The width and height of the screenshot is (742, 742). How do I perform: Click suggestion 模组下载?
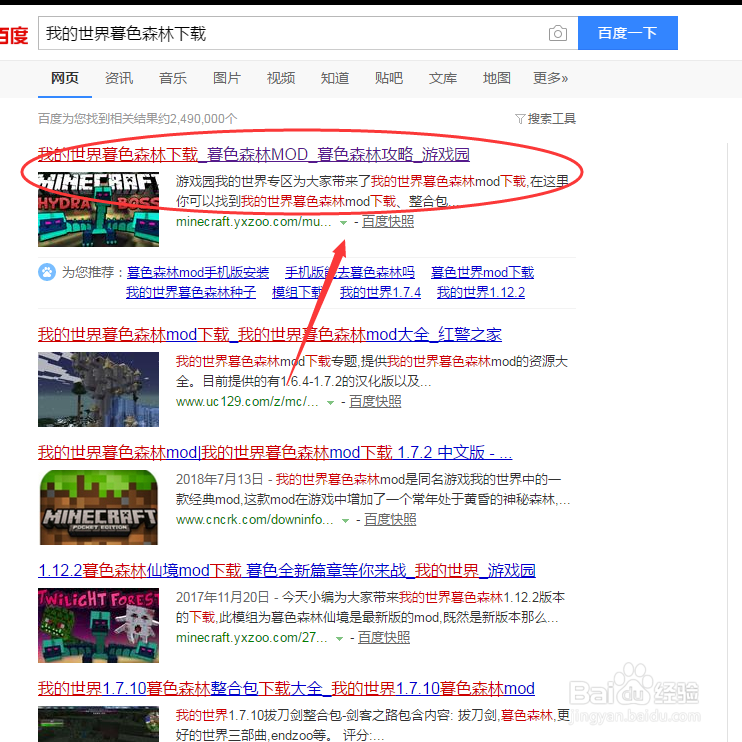coord(298,292)
